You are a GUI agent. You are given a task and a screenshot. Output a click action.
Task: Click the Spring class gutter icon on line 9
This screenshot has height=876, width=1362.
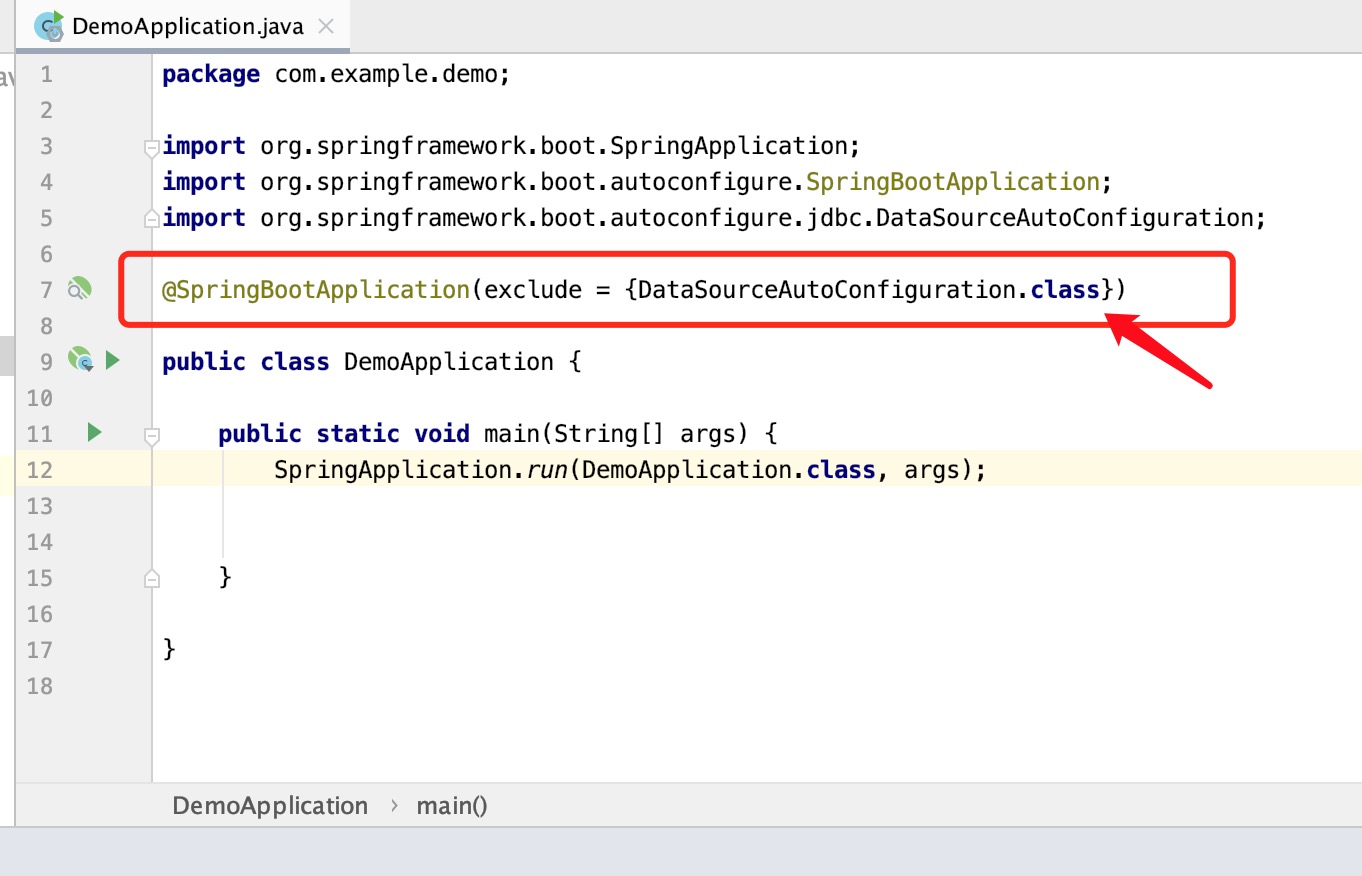pos(80,359)
